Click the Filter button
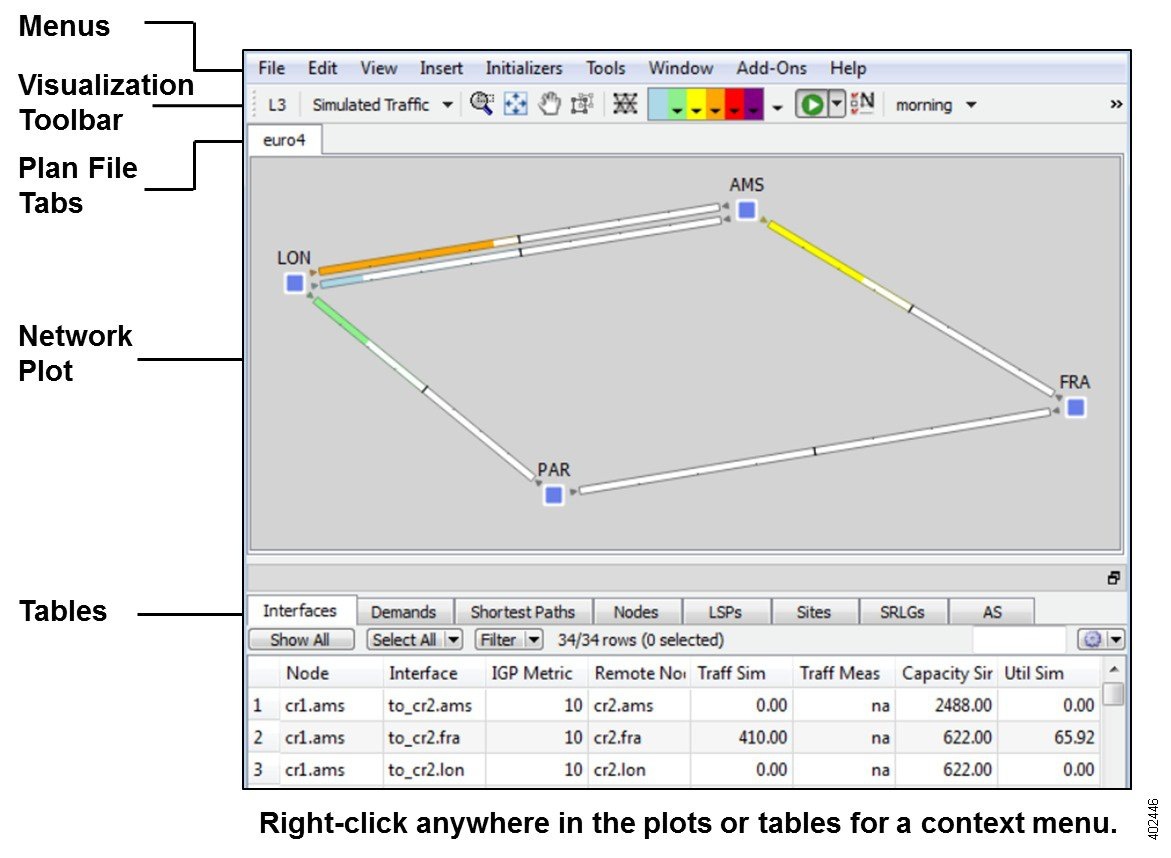Screen dimensions: 1171x858 498,640
